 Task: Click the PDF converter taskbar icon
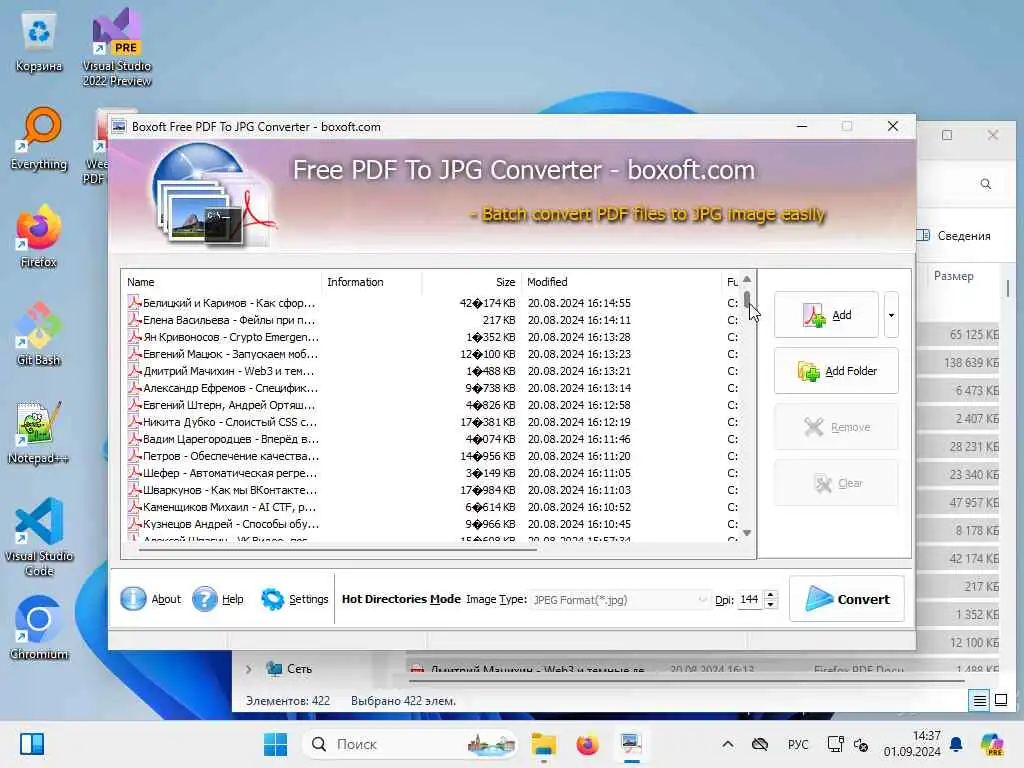(631, 744)
